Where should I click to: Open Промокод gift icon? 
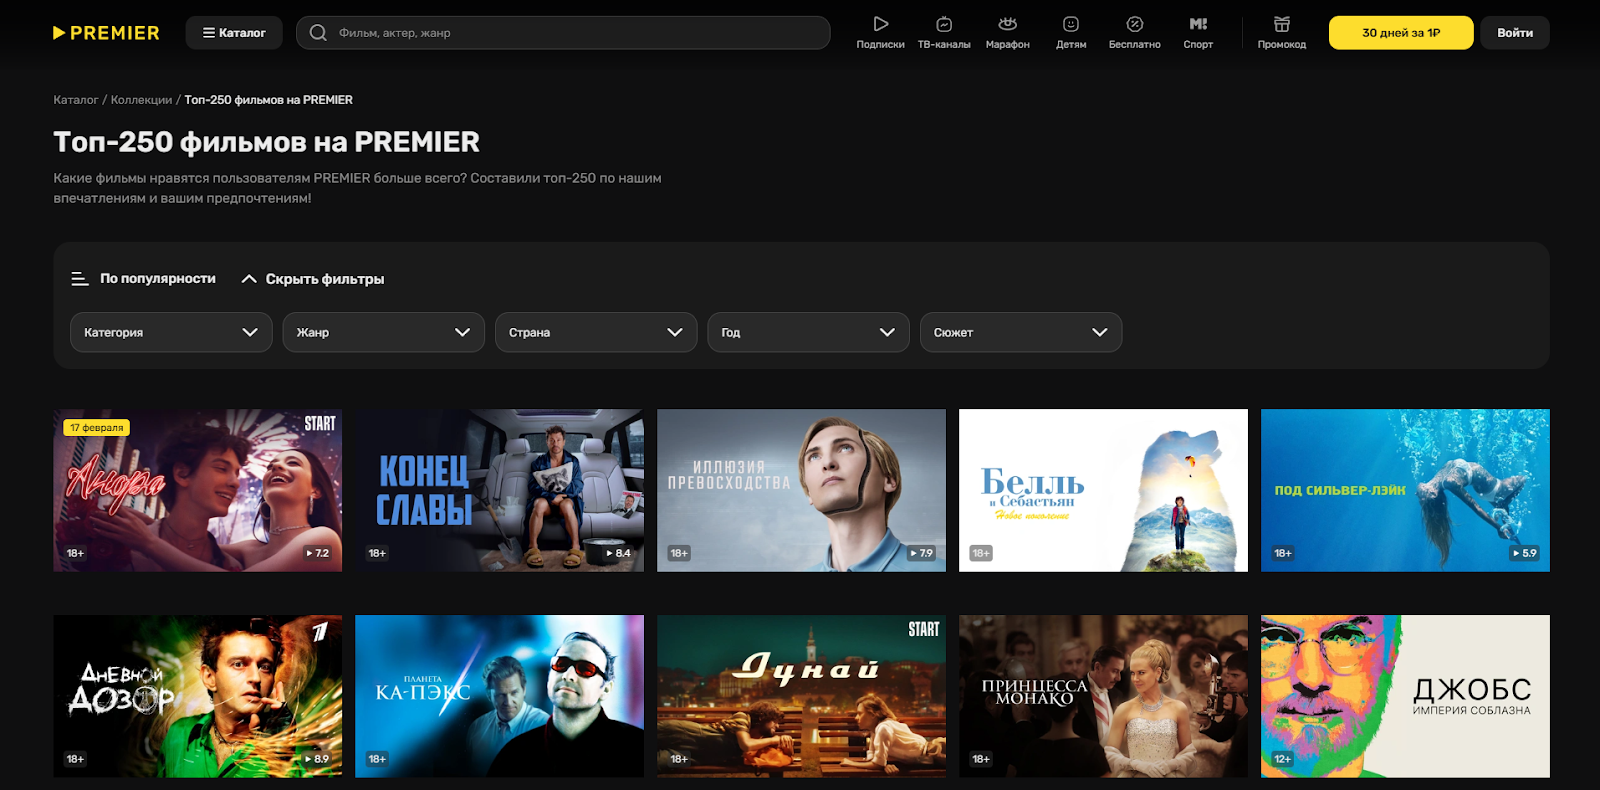pyautogui.click(x=1282, y=24)
